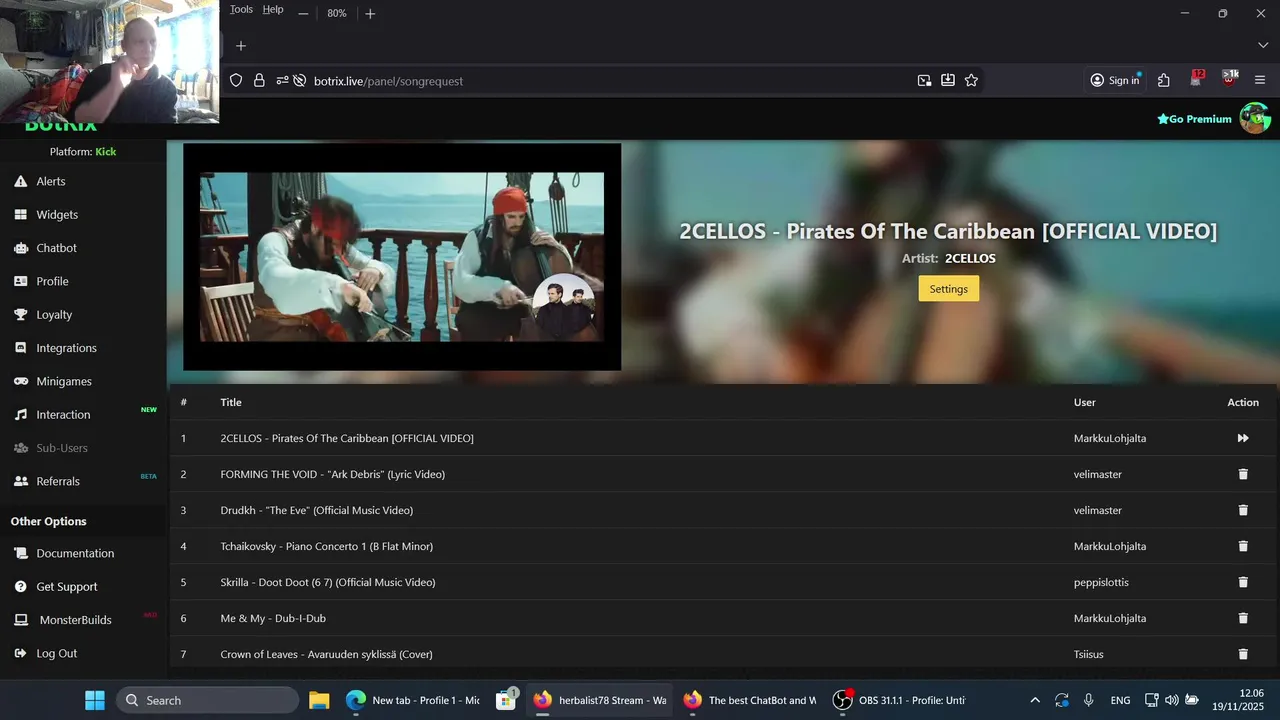Open the Alerts sidebar icon
Image resolution: width=1280 pixels, height=720 pixels.
tap(20, 181)
